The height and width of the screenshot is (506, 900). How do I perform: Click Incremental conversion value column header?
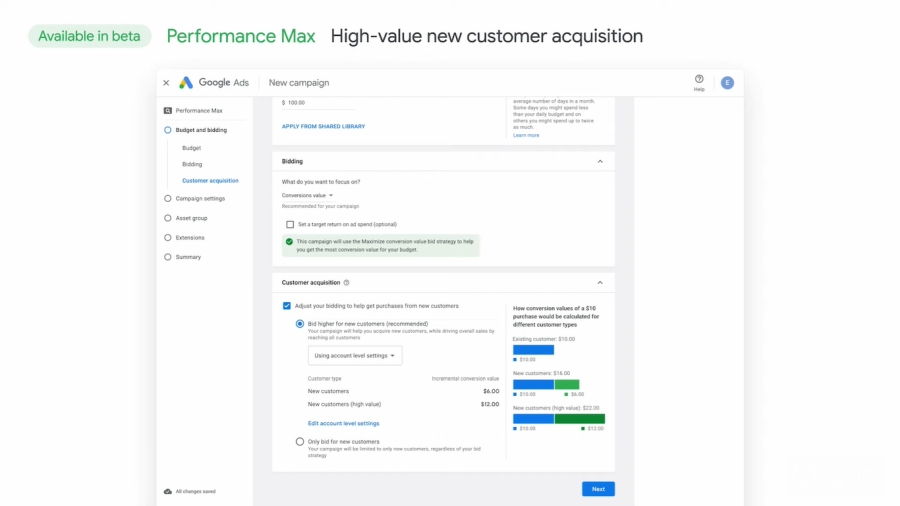pyautogui.click(x=465, y=379)
